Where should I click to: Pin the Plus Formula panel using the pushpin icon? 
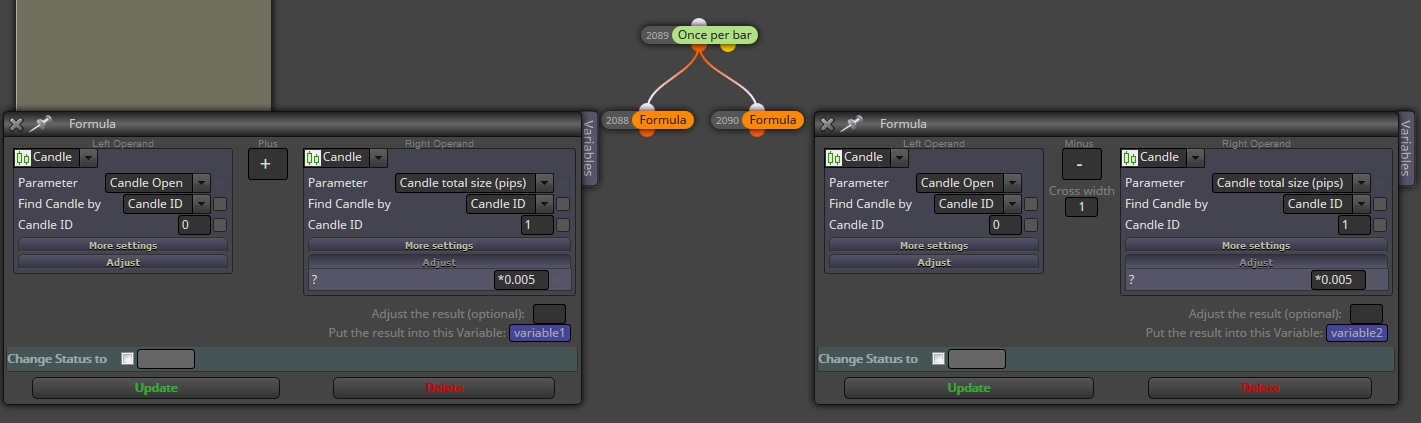tap(41, 124)
